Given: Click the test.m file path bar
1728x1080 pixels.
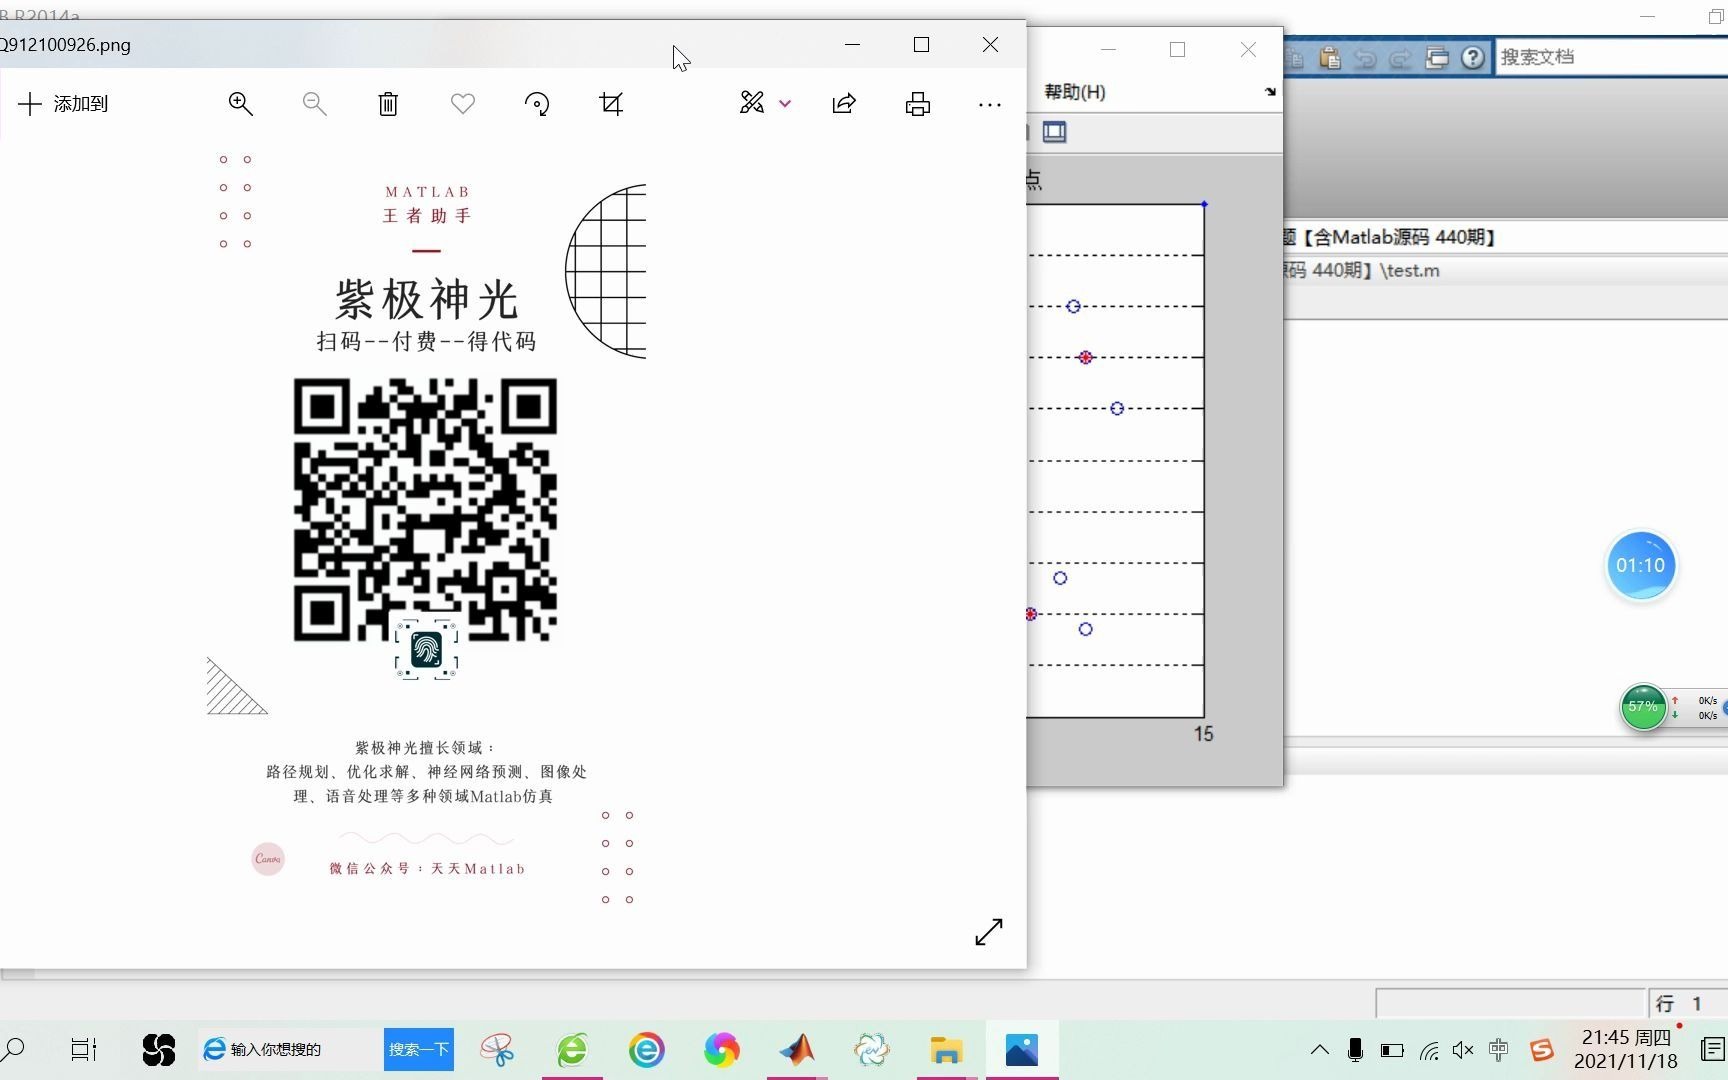Looking at the screenshot, I should click(x=1505, y=270).
